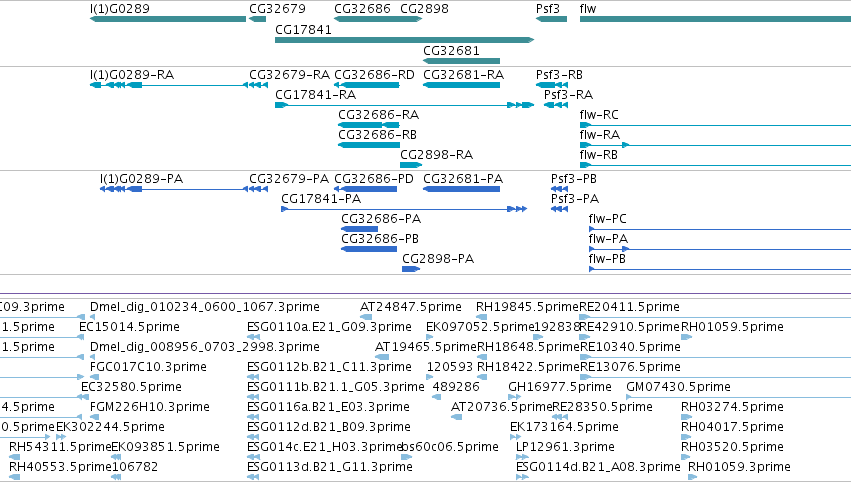
Task: Click the Psf3 gene label
Action: click(548, 9)
